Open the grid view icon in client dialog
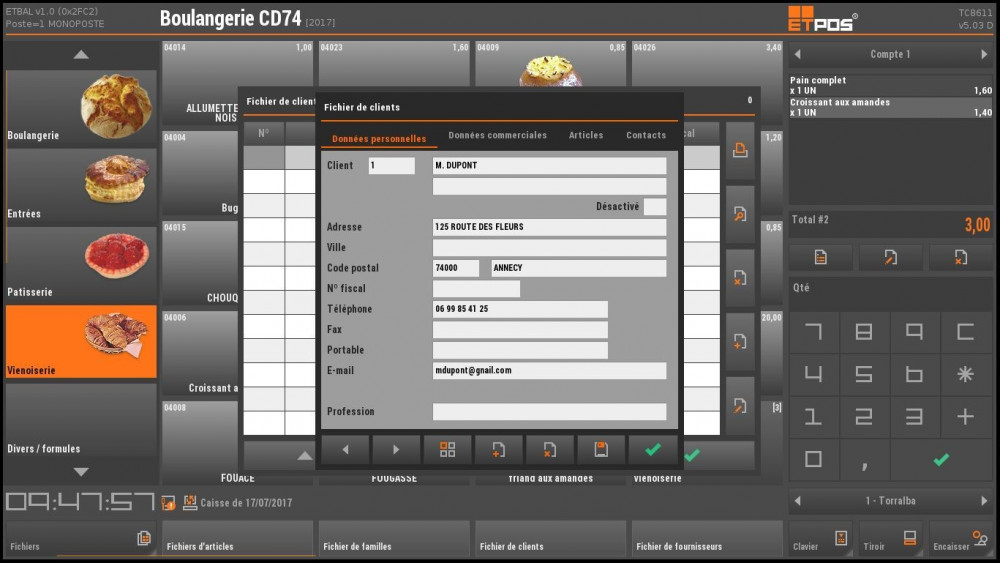This screenshot has width=1000, height=563. pyautogui.click(x=447, y=450)
